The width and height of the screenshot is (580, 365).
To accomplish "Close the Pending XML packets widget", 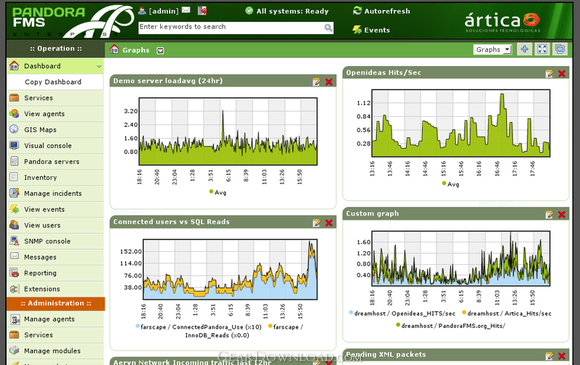I will [562, 356].
